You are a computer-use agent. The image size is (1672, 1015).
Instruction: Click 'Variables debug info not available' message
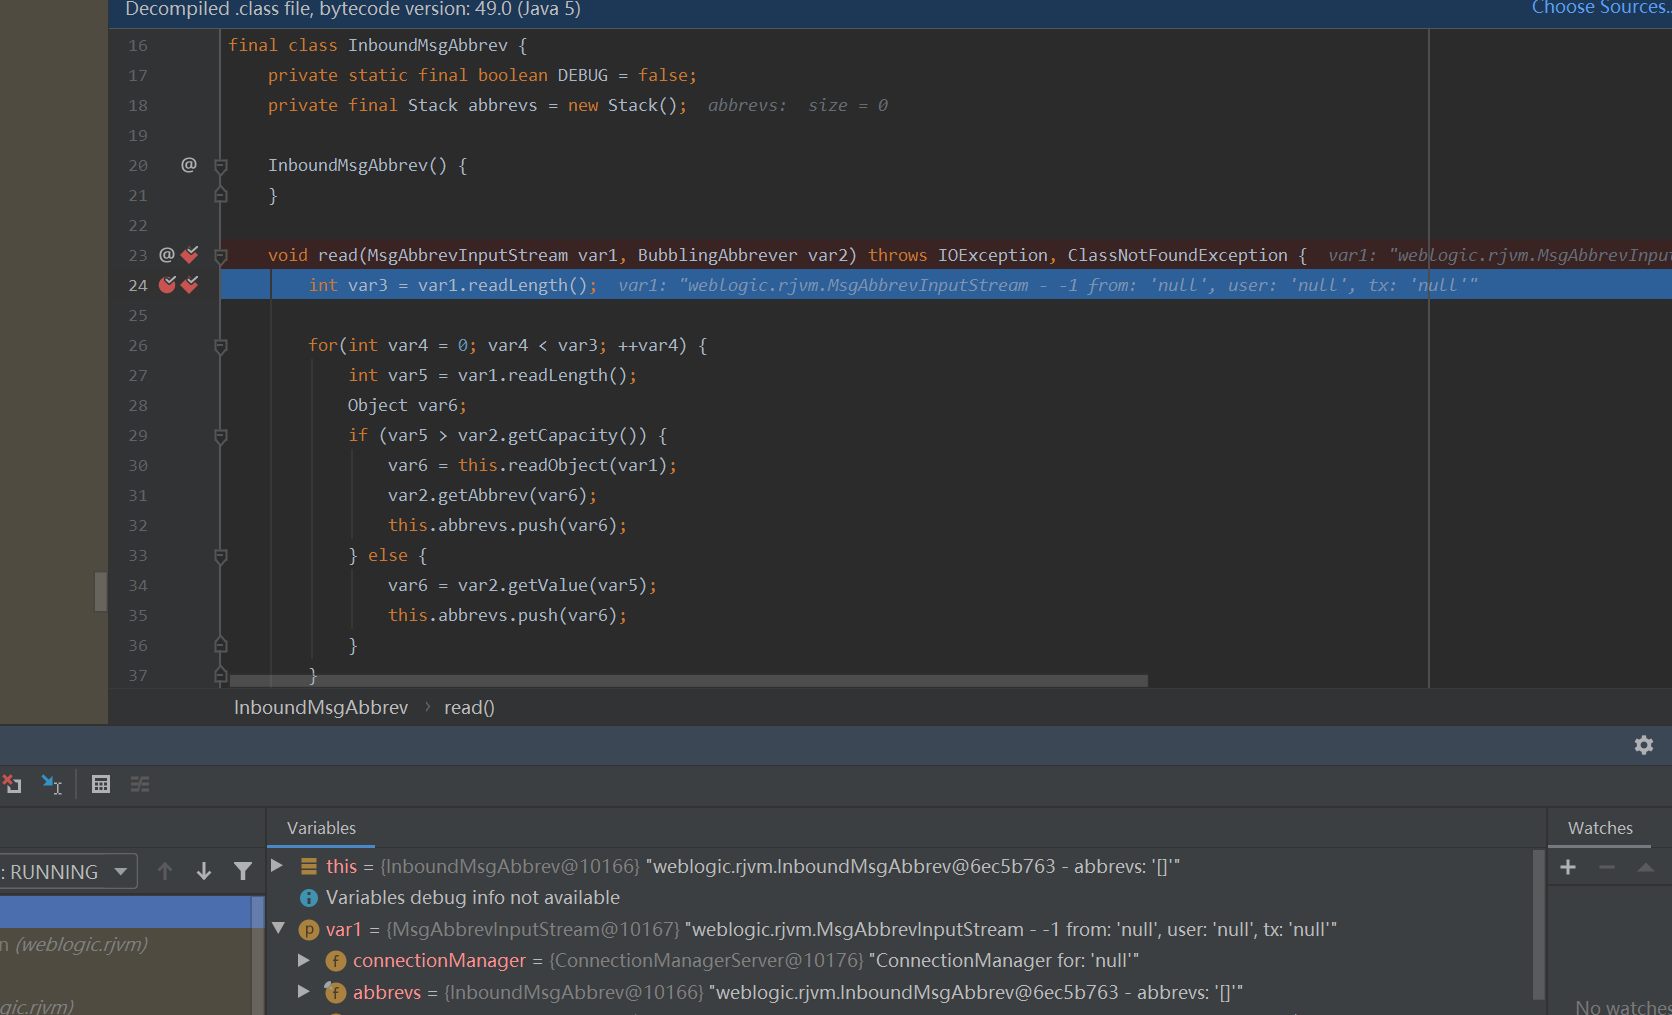473,898
